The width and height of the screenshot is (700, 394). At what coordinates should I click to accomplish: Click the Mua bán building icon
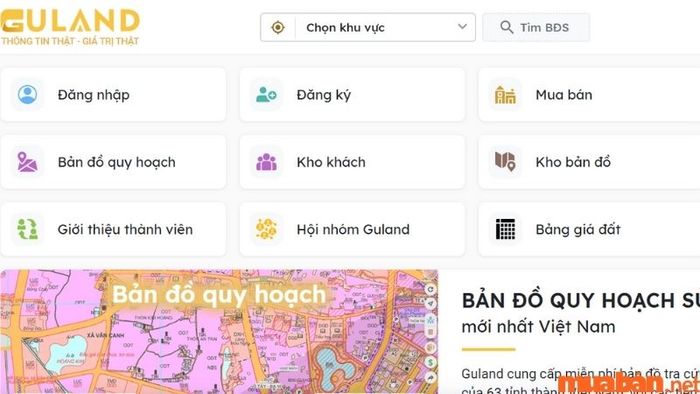(x=505, y=95)
